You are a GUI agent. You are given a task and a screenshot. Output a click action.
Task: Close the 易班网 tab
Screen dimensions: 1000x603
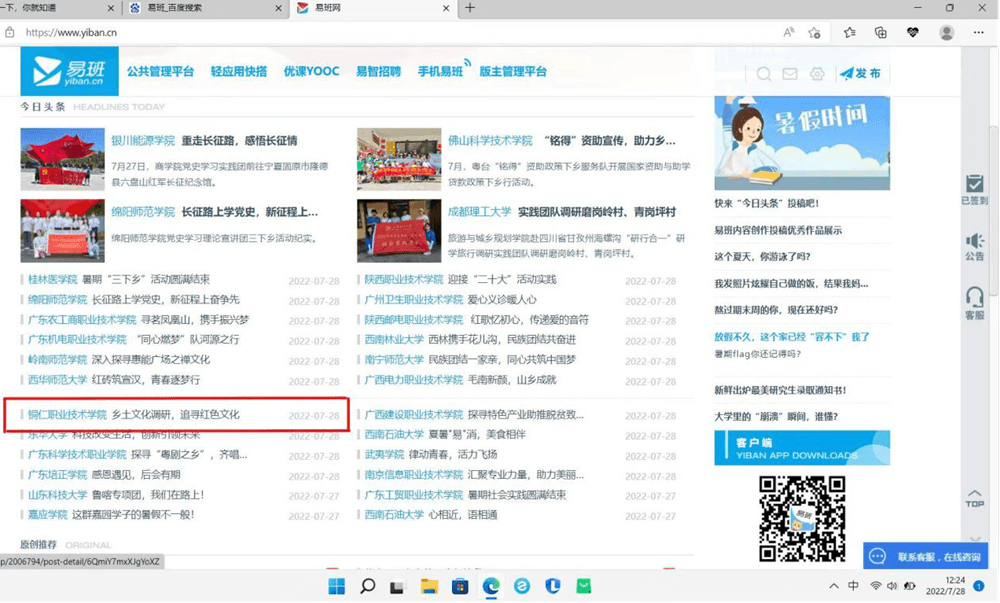446,8
